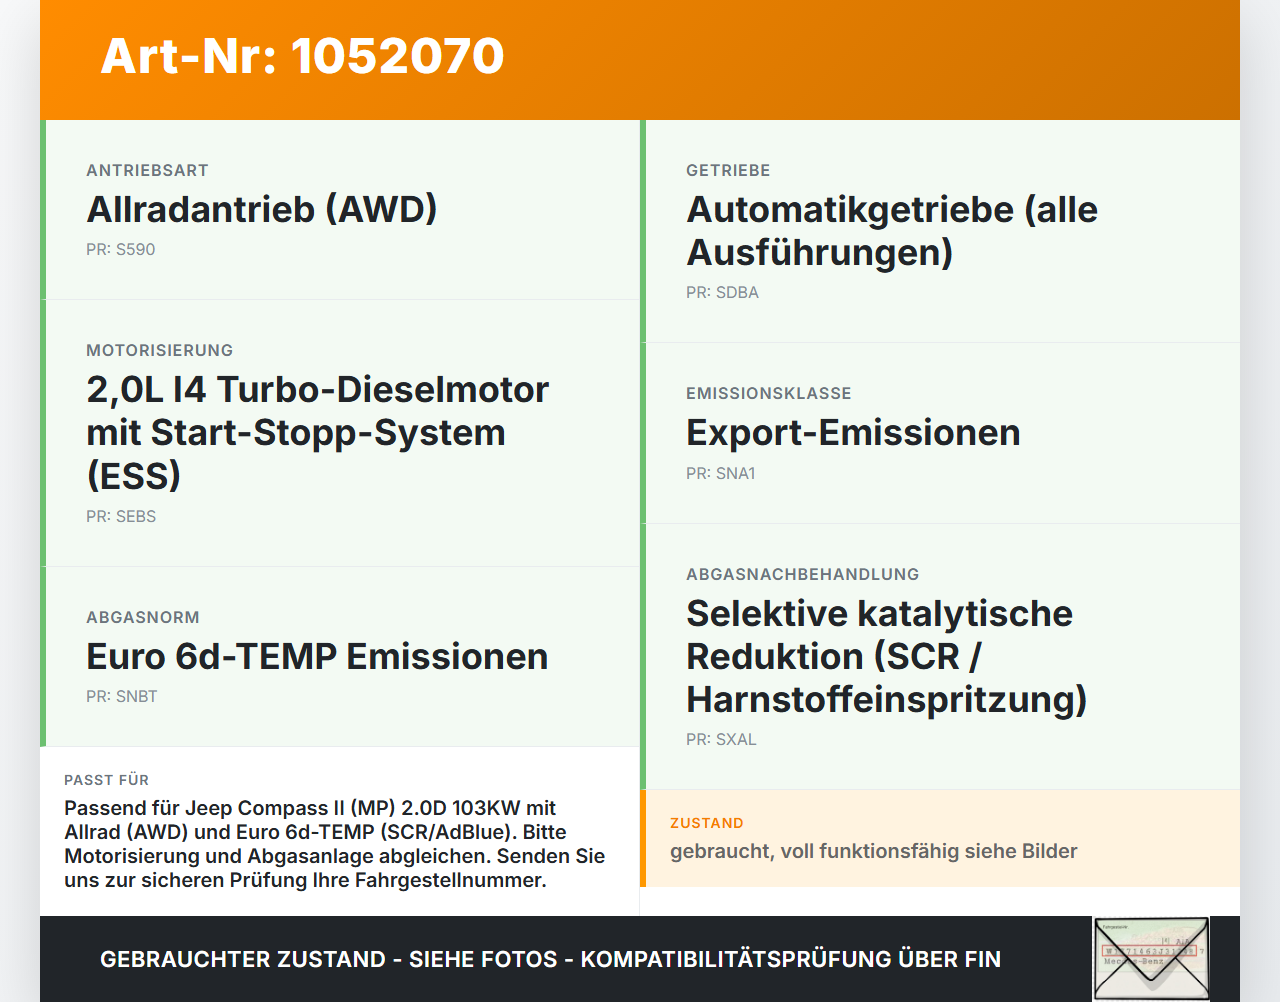Click the ABGASNORM label
The width and height of the screenshot is (1280, 1002).
pos(143,617)
